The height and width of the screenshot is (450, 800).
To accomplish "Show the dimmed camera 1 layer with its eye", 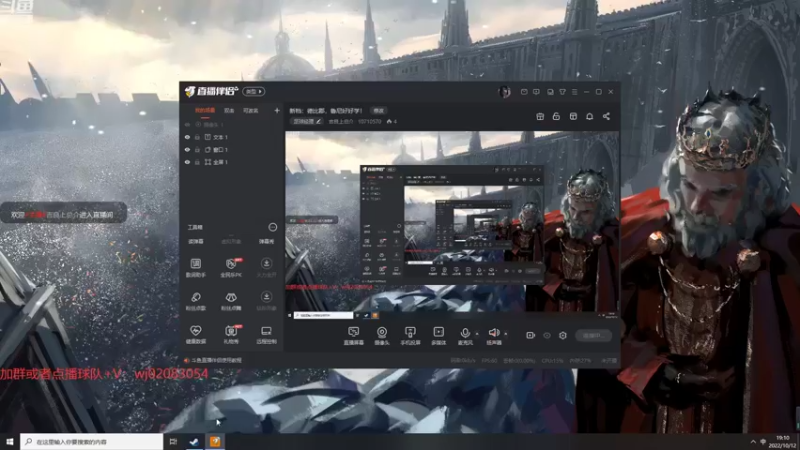I will tap(187, 124).
